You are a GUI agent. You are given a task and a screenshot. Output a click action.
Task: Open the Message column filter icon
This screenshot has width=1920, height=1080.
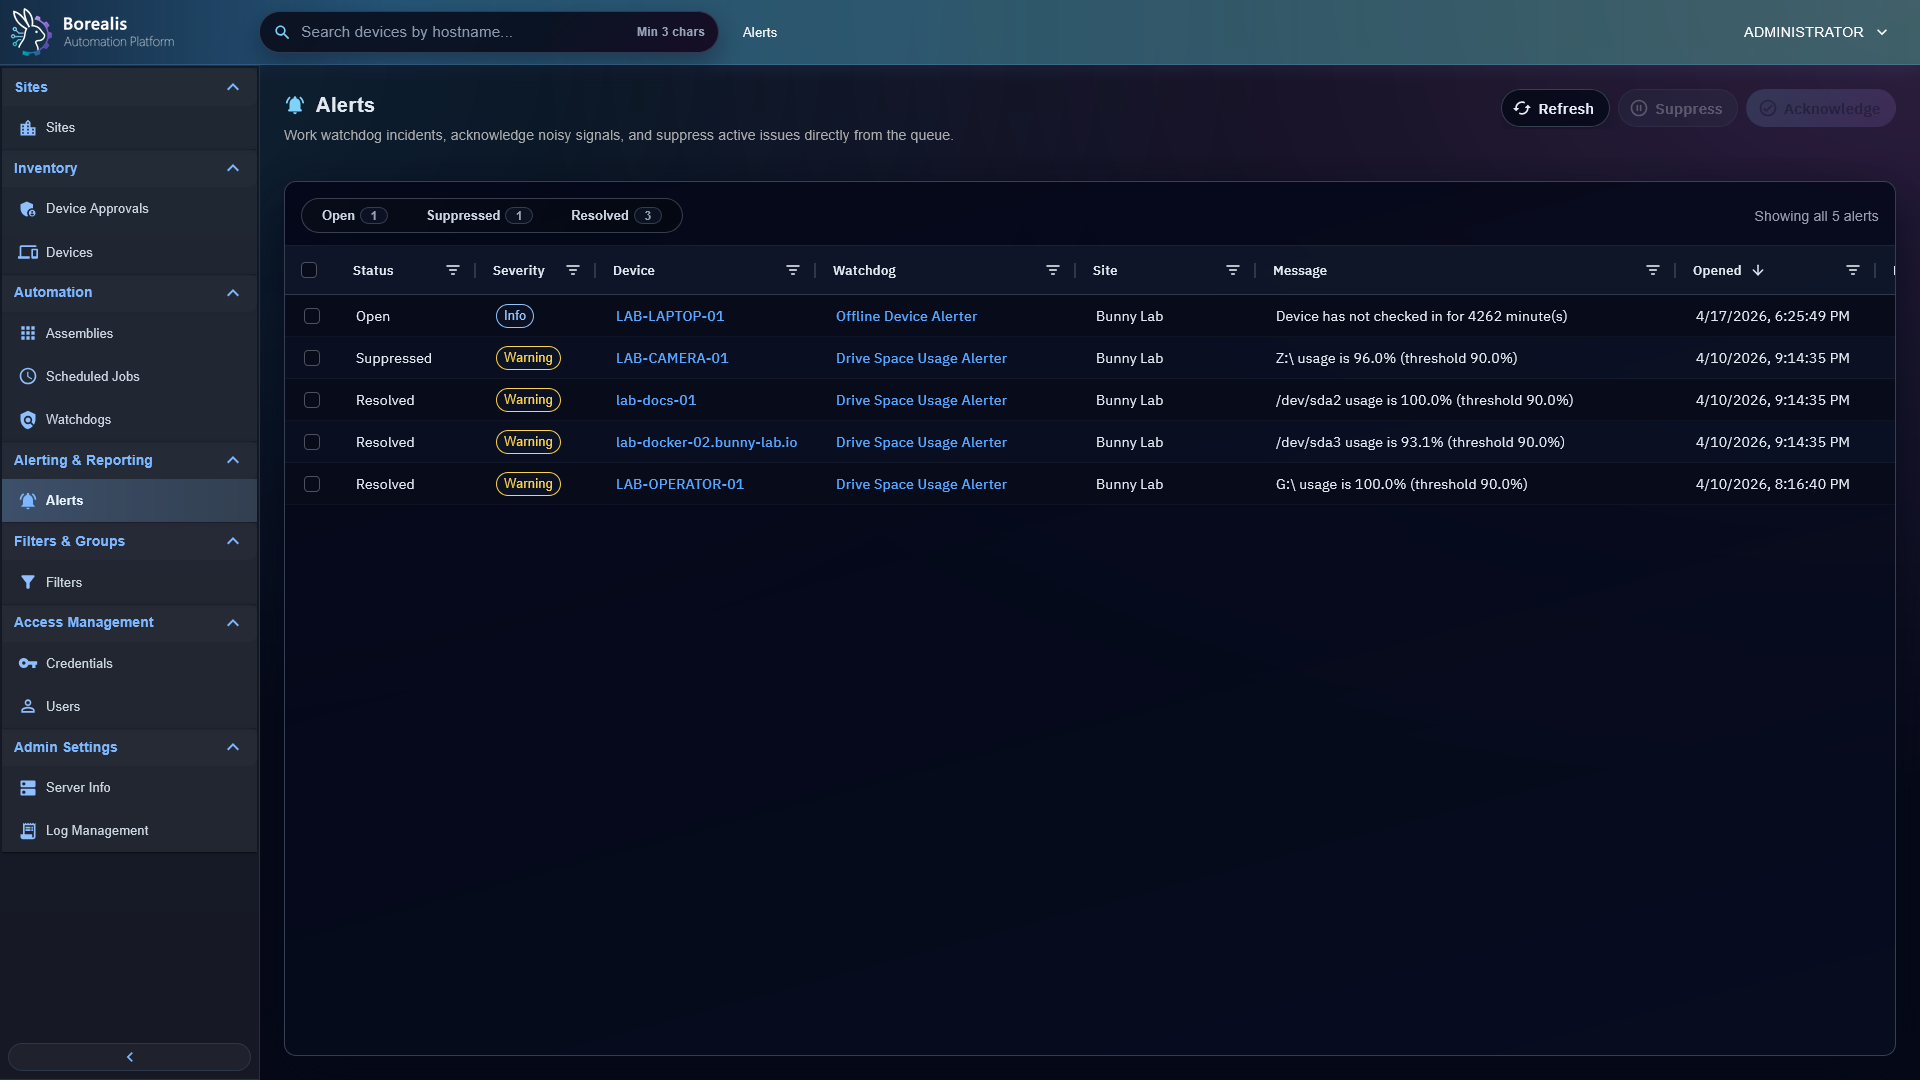tap(1653, 270)
